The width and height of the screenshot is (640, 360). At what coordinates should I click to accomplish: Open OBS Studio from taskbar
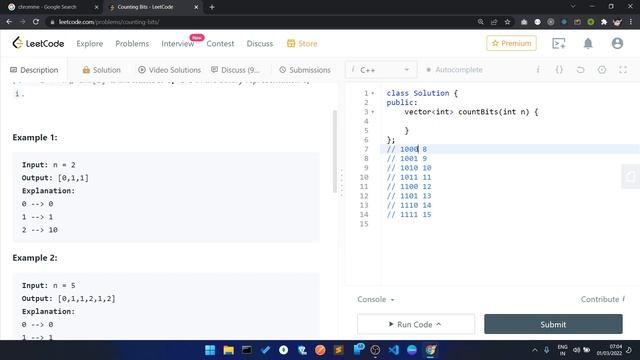click(375, 350)
